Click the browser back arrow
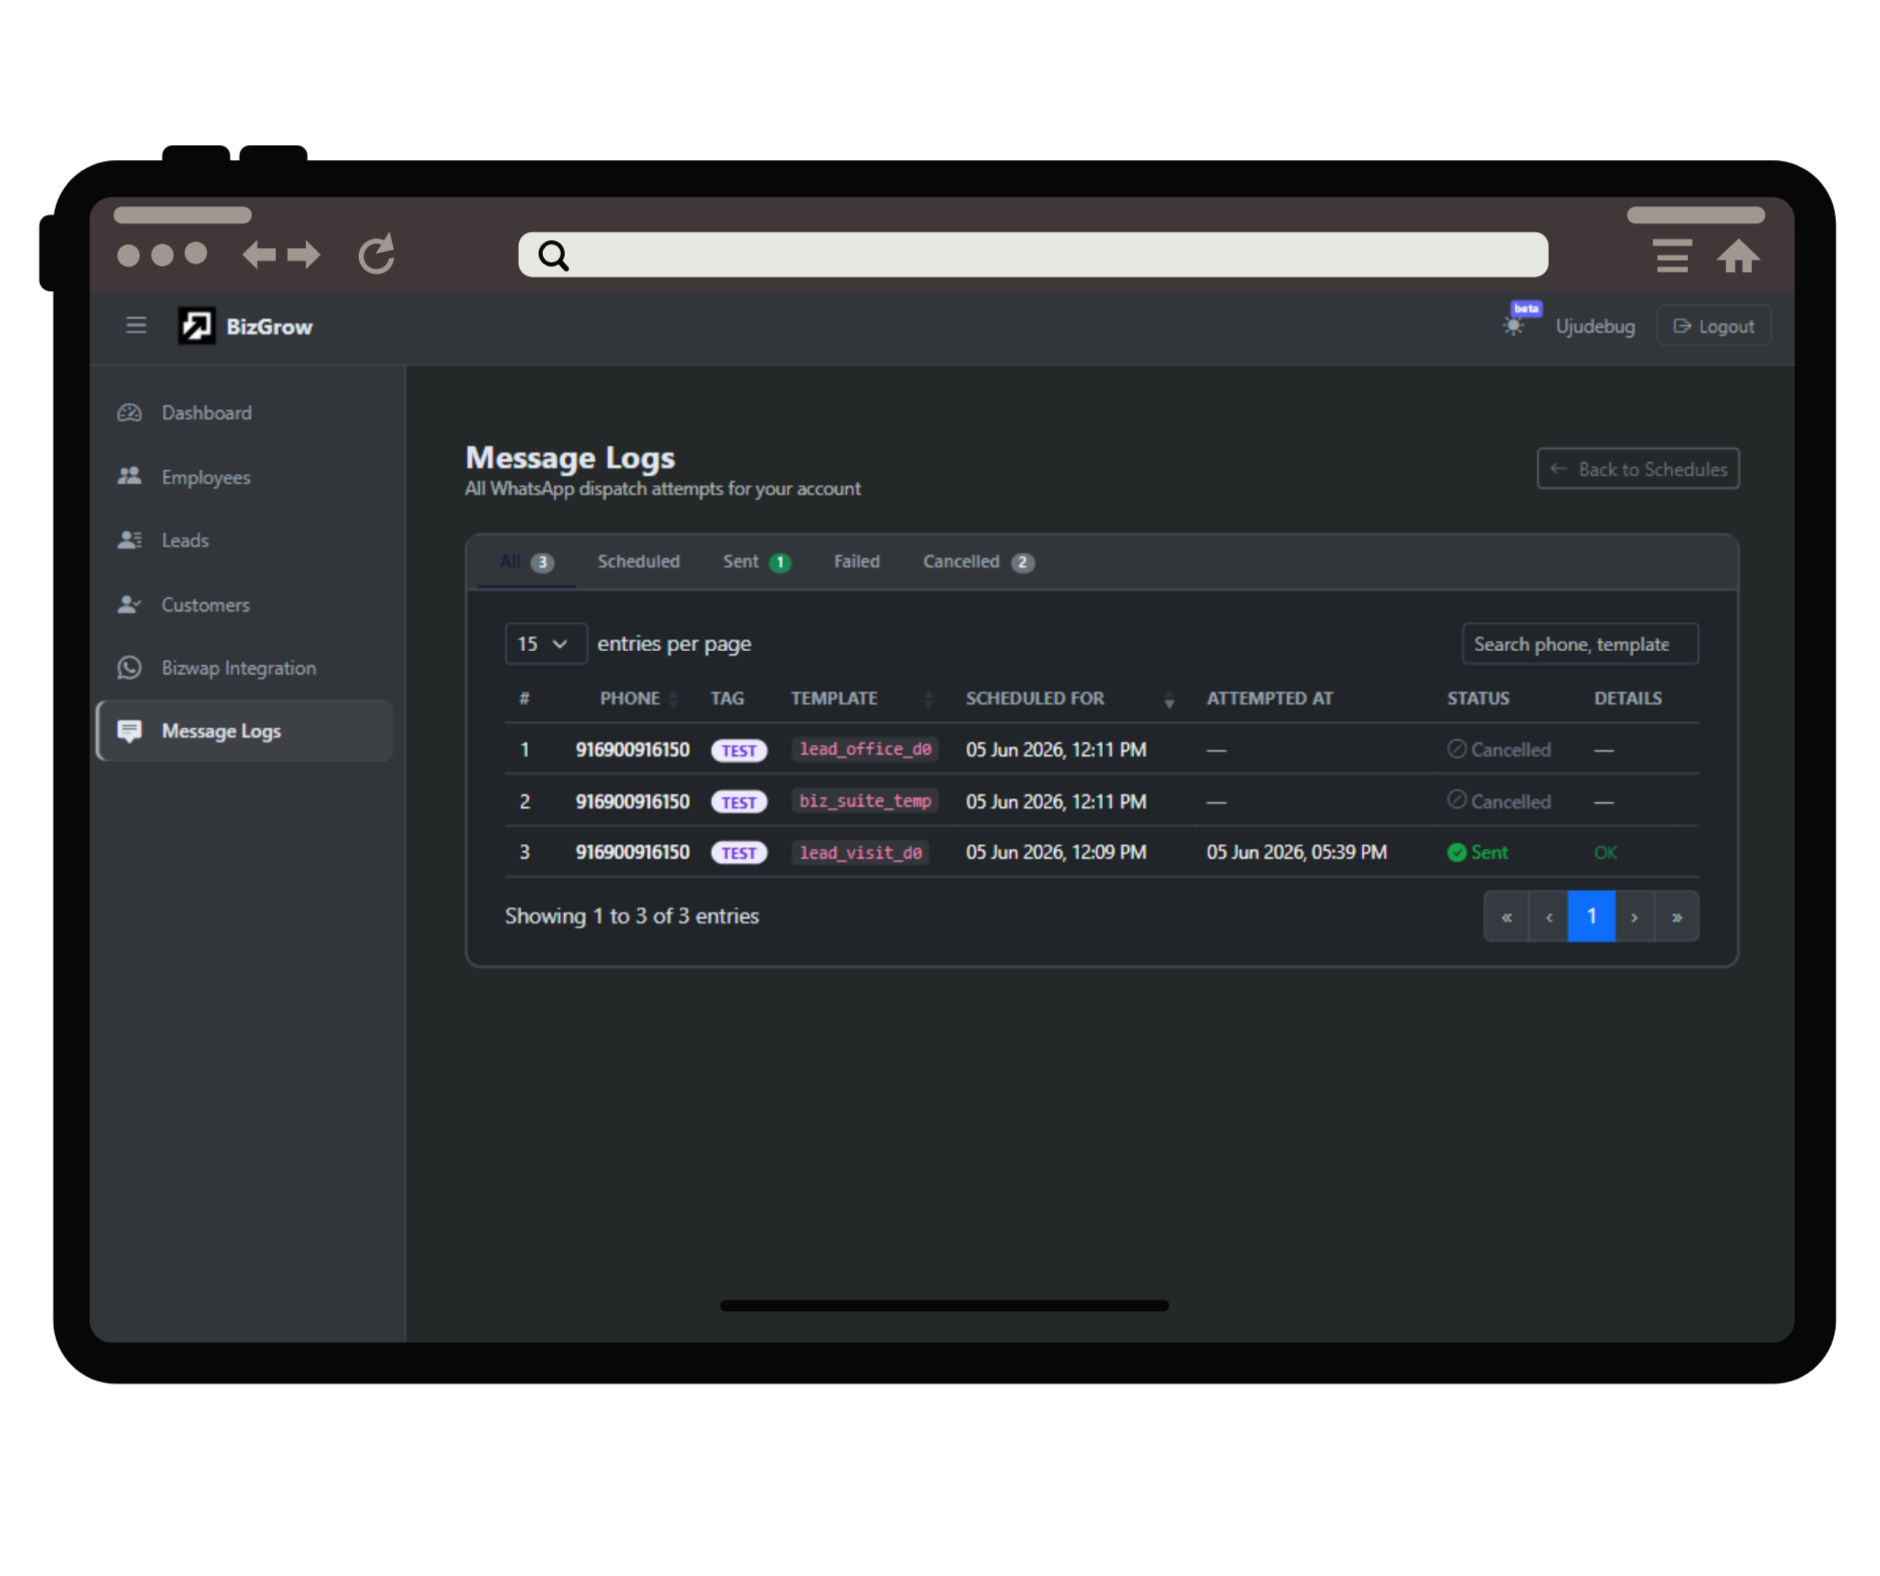 coord(259,254)
